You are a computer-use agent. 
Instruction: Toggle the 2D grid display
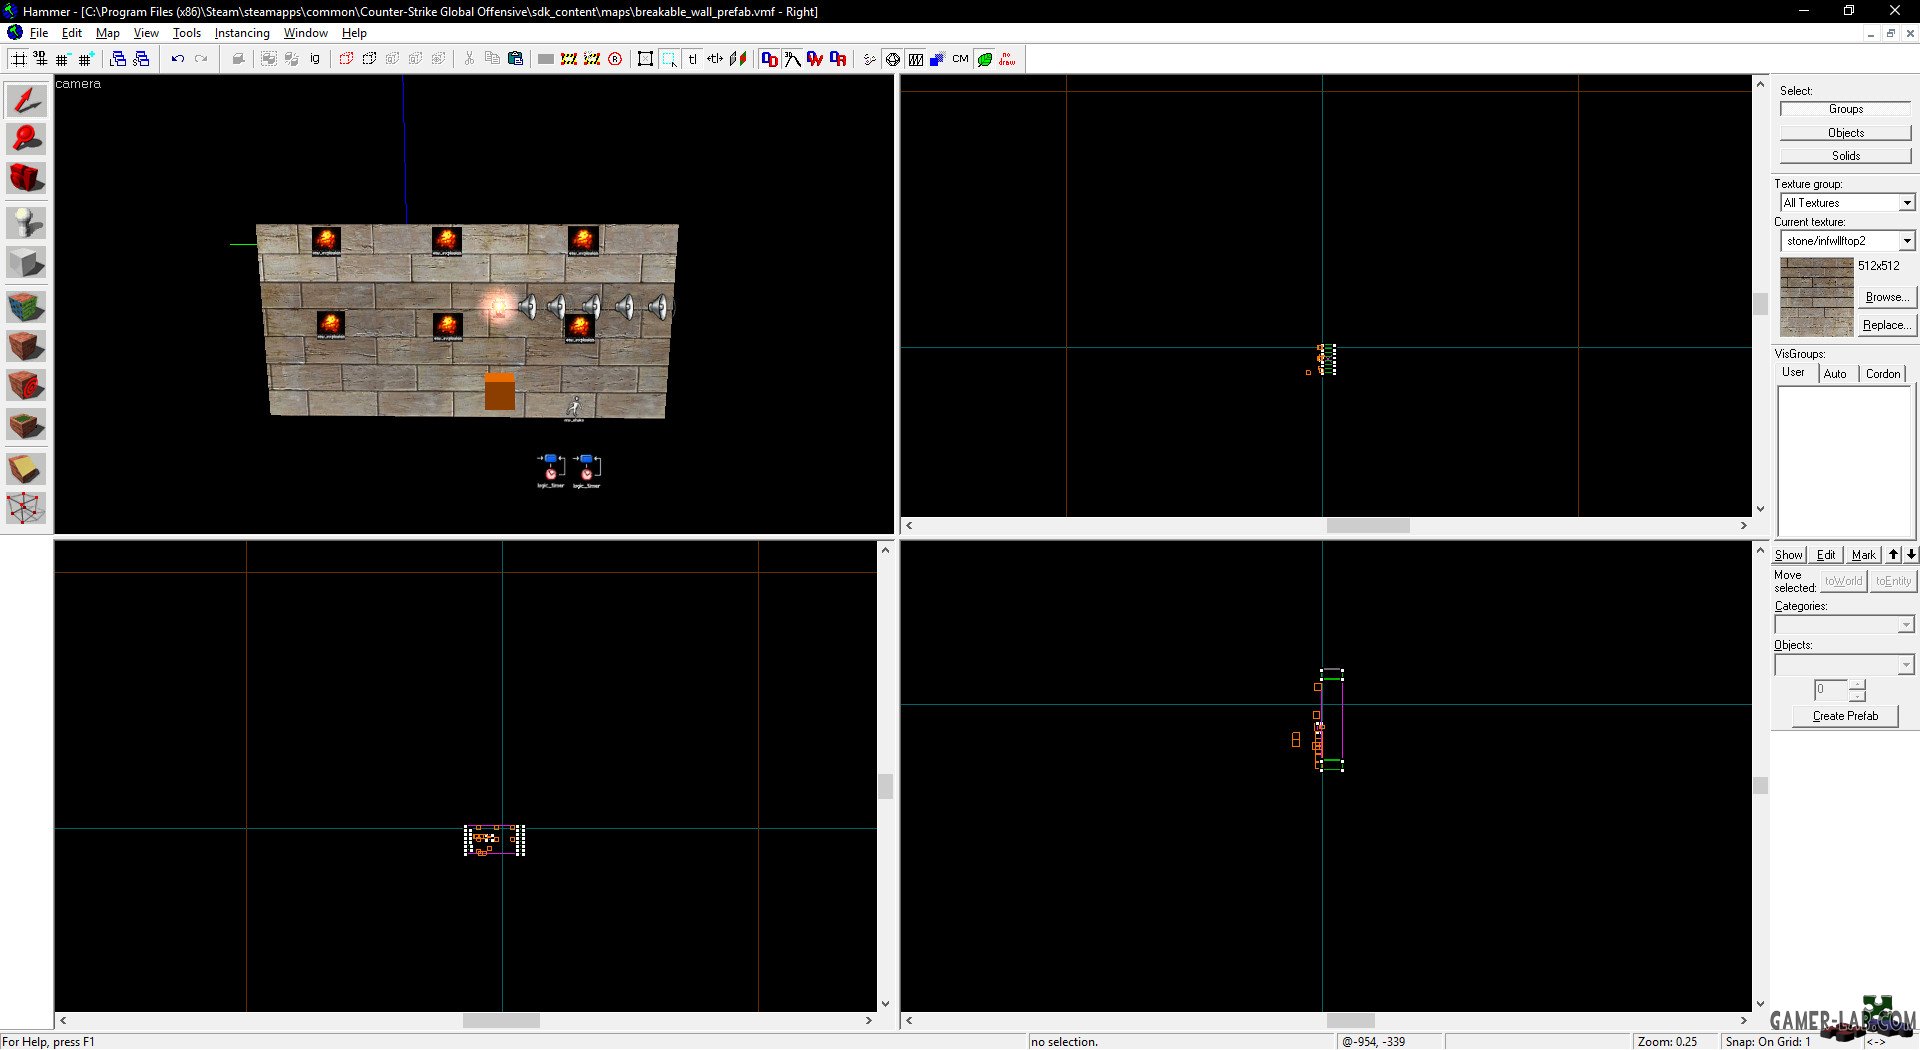click(x=18, y=59)
